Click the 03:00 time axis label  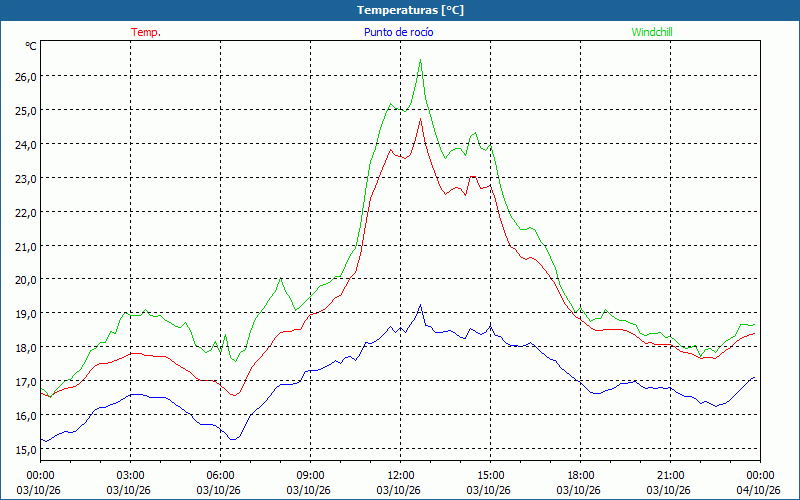[x=131, y=476]
